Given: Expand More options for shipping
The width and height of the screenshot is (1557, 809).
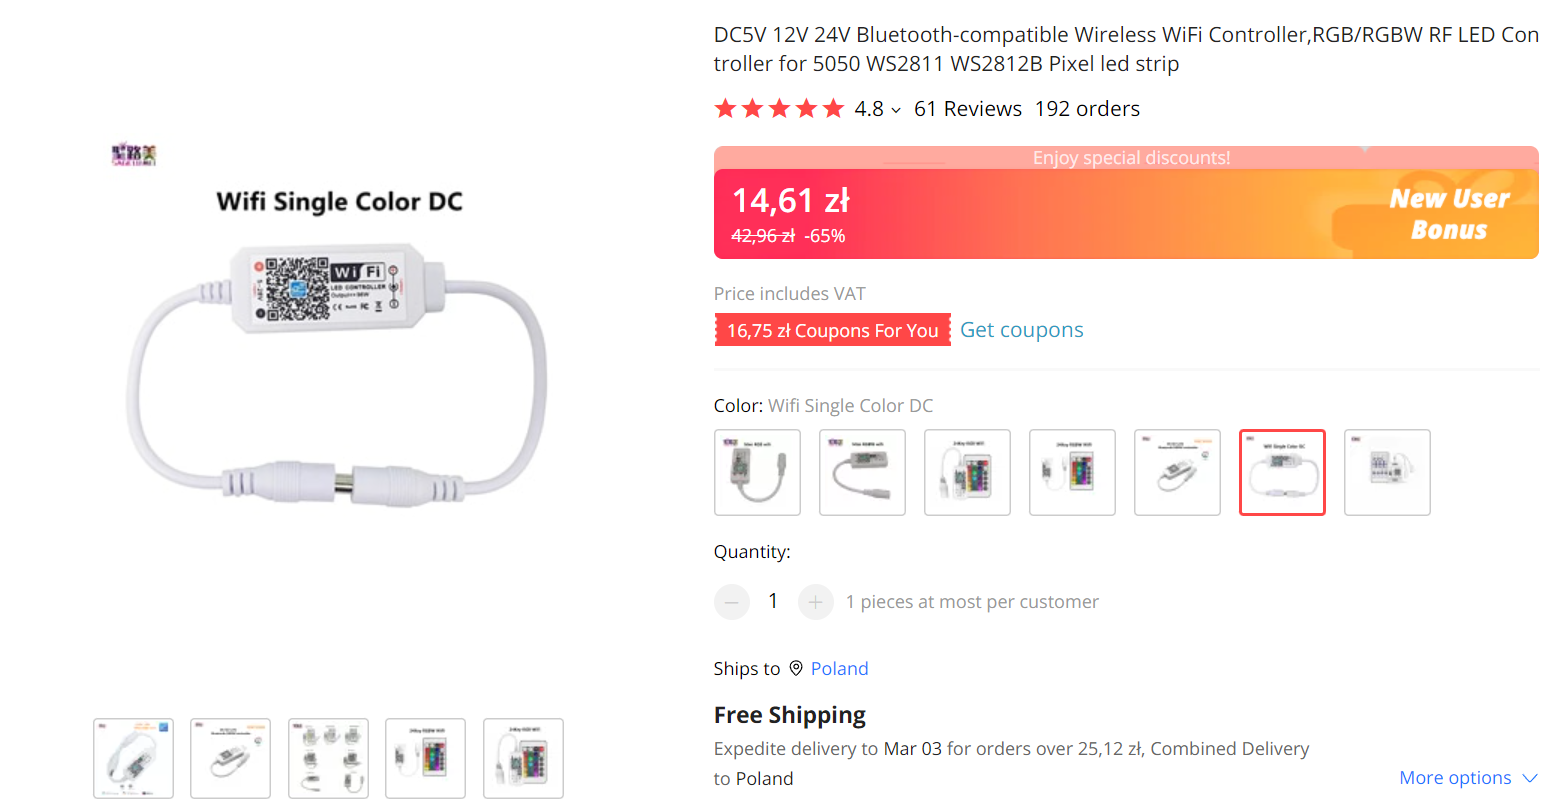Looking at the screenshot, I should tap(1467, 778).
